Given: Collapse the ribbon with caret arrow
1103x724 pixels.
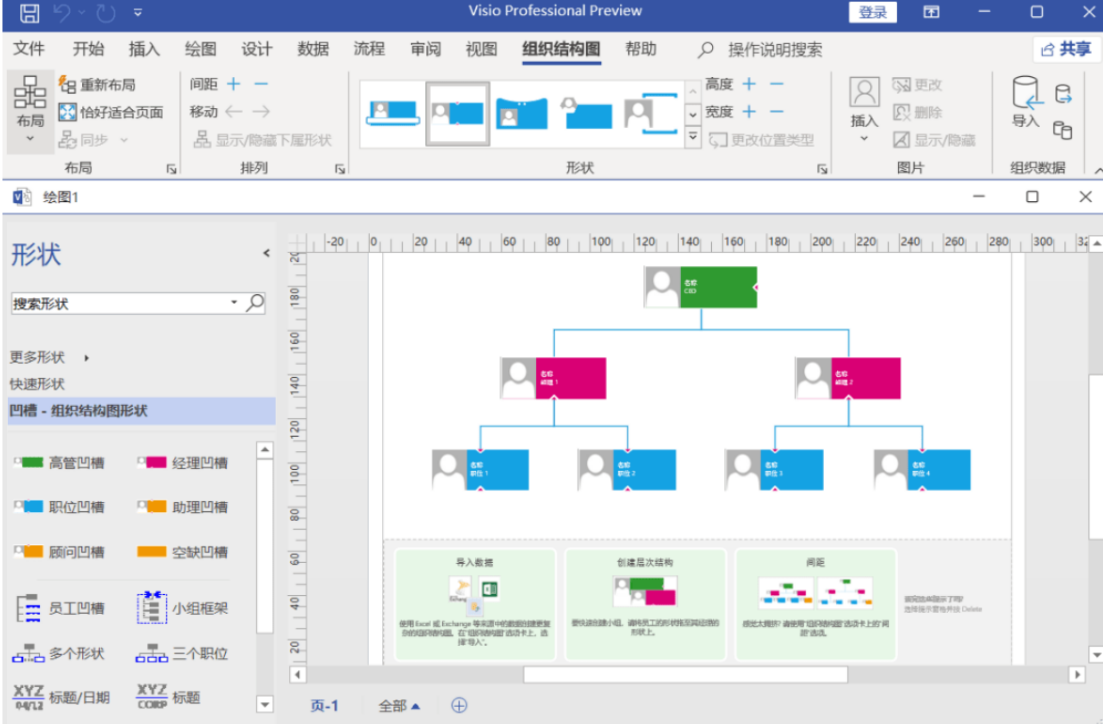Looking at the screenshot, I should point(1097,170).
